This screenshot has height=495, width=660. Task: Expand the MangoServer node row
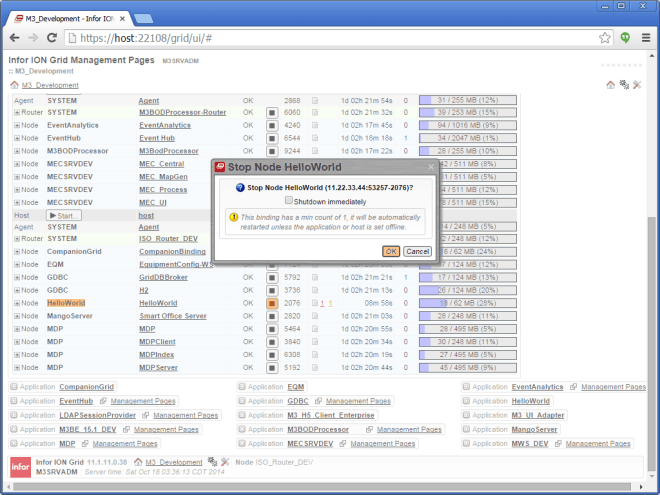coord(17,316)
